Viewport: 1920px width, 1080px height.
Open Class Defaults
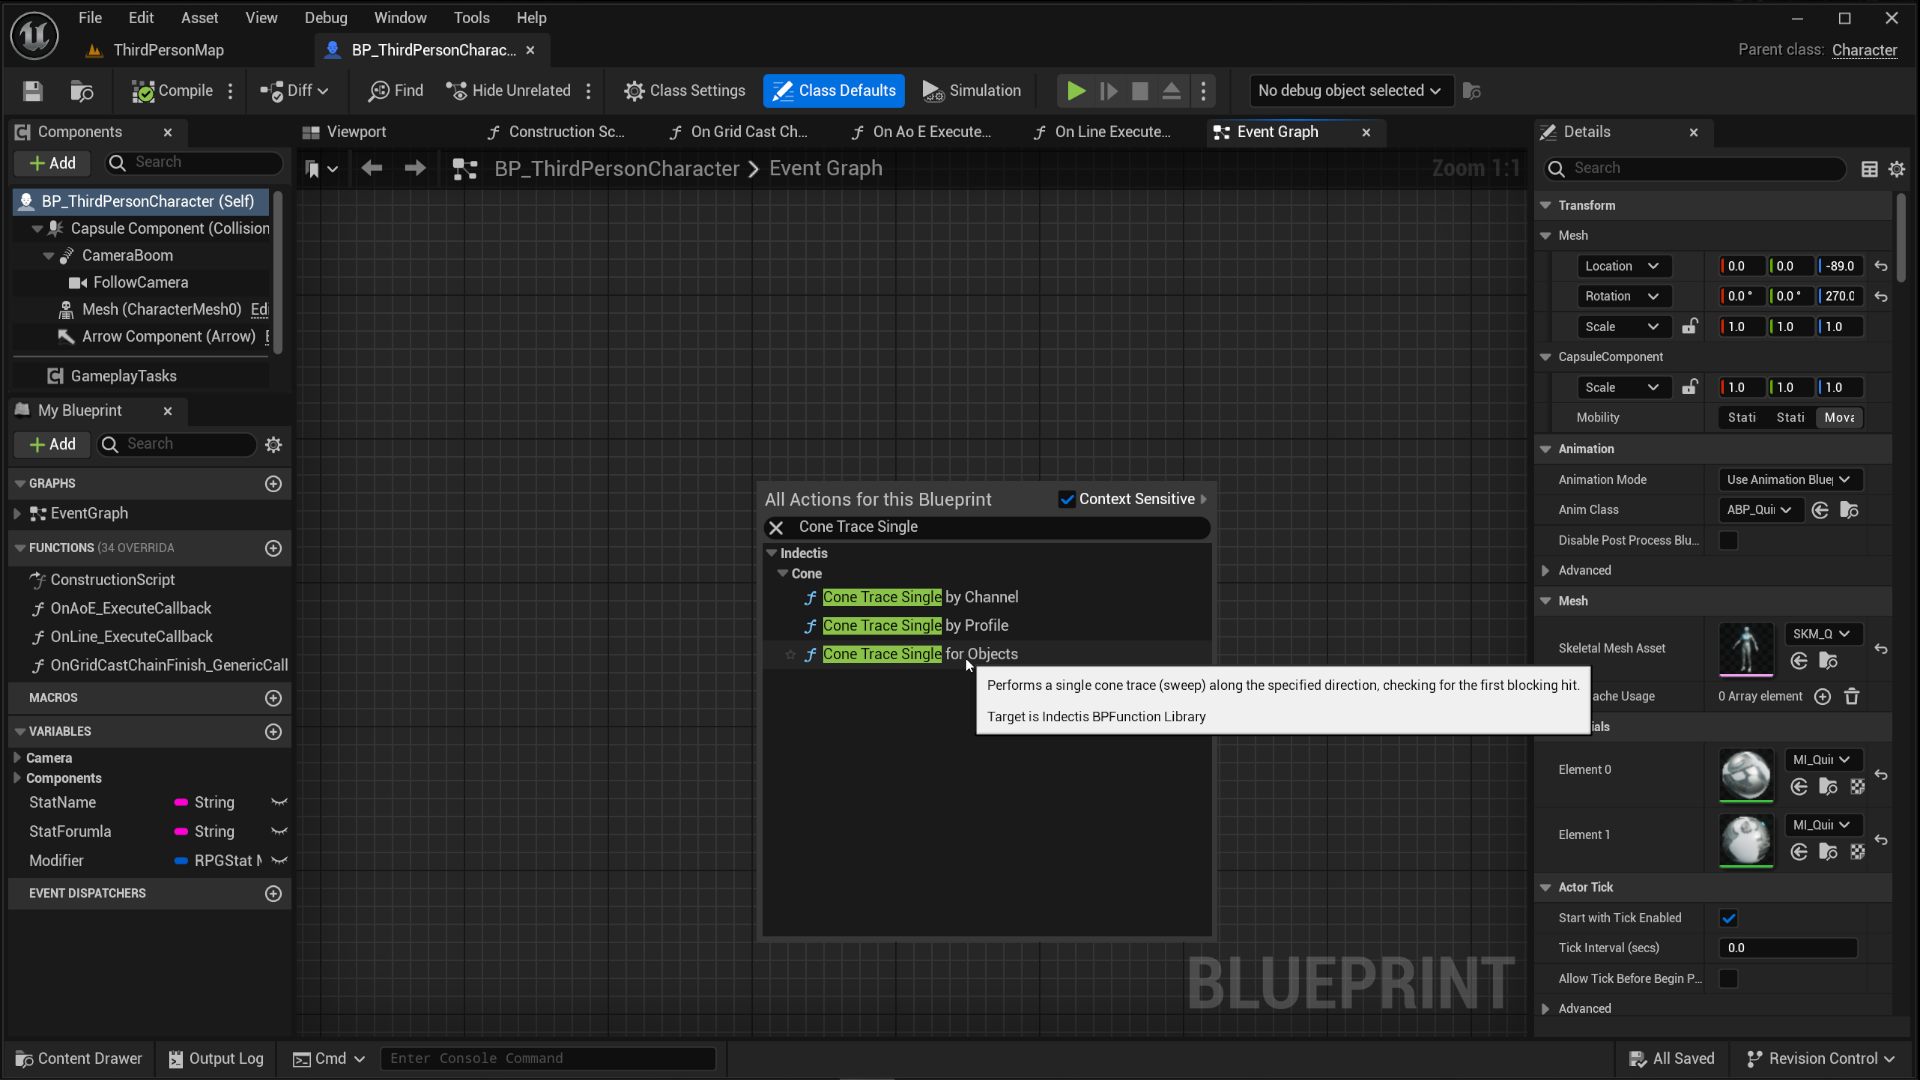[x=834, y=91]
